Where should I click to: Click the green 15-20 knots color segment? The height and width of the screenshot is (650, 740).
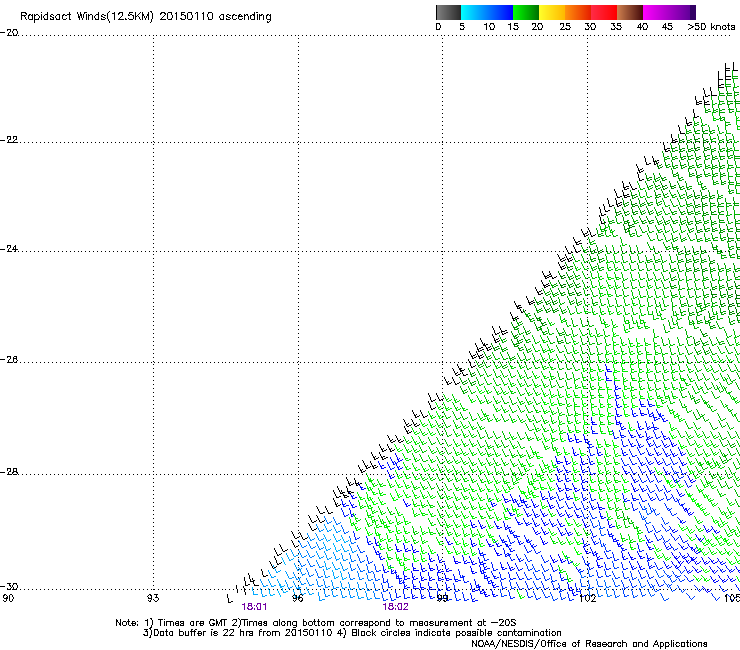click(x=526, y=12)
